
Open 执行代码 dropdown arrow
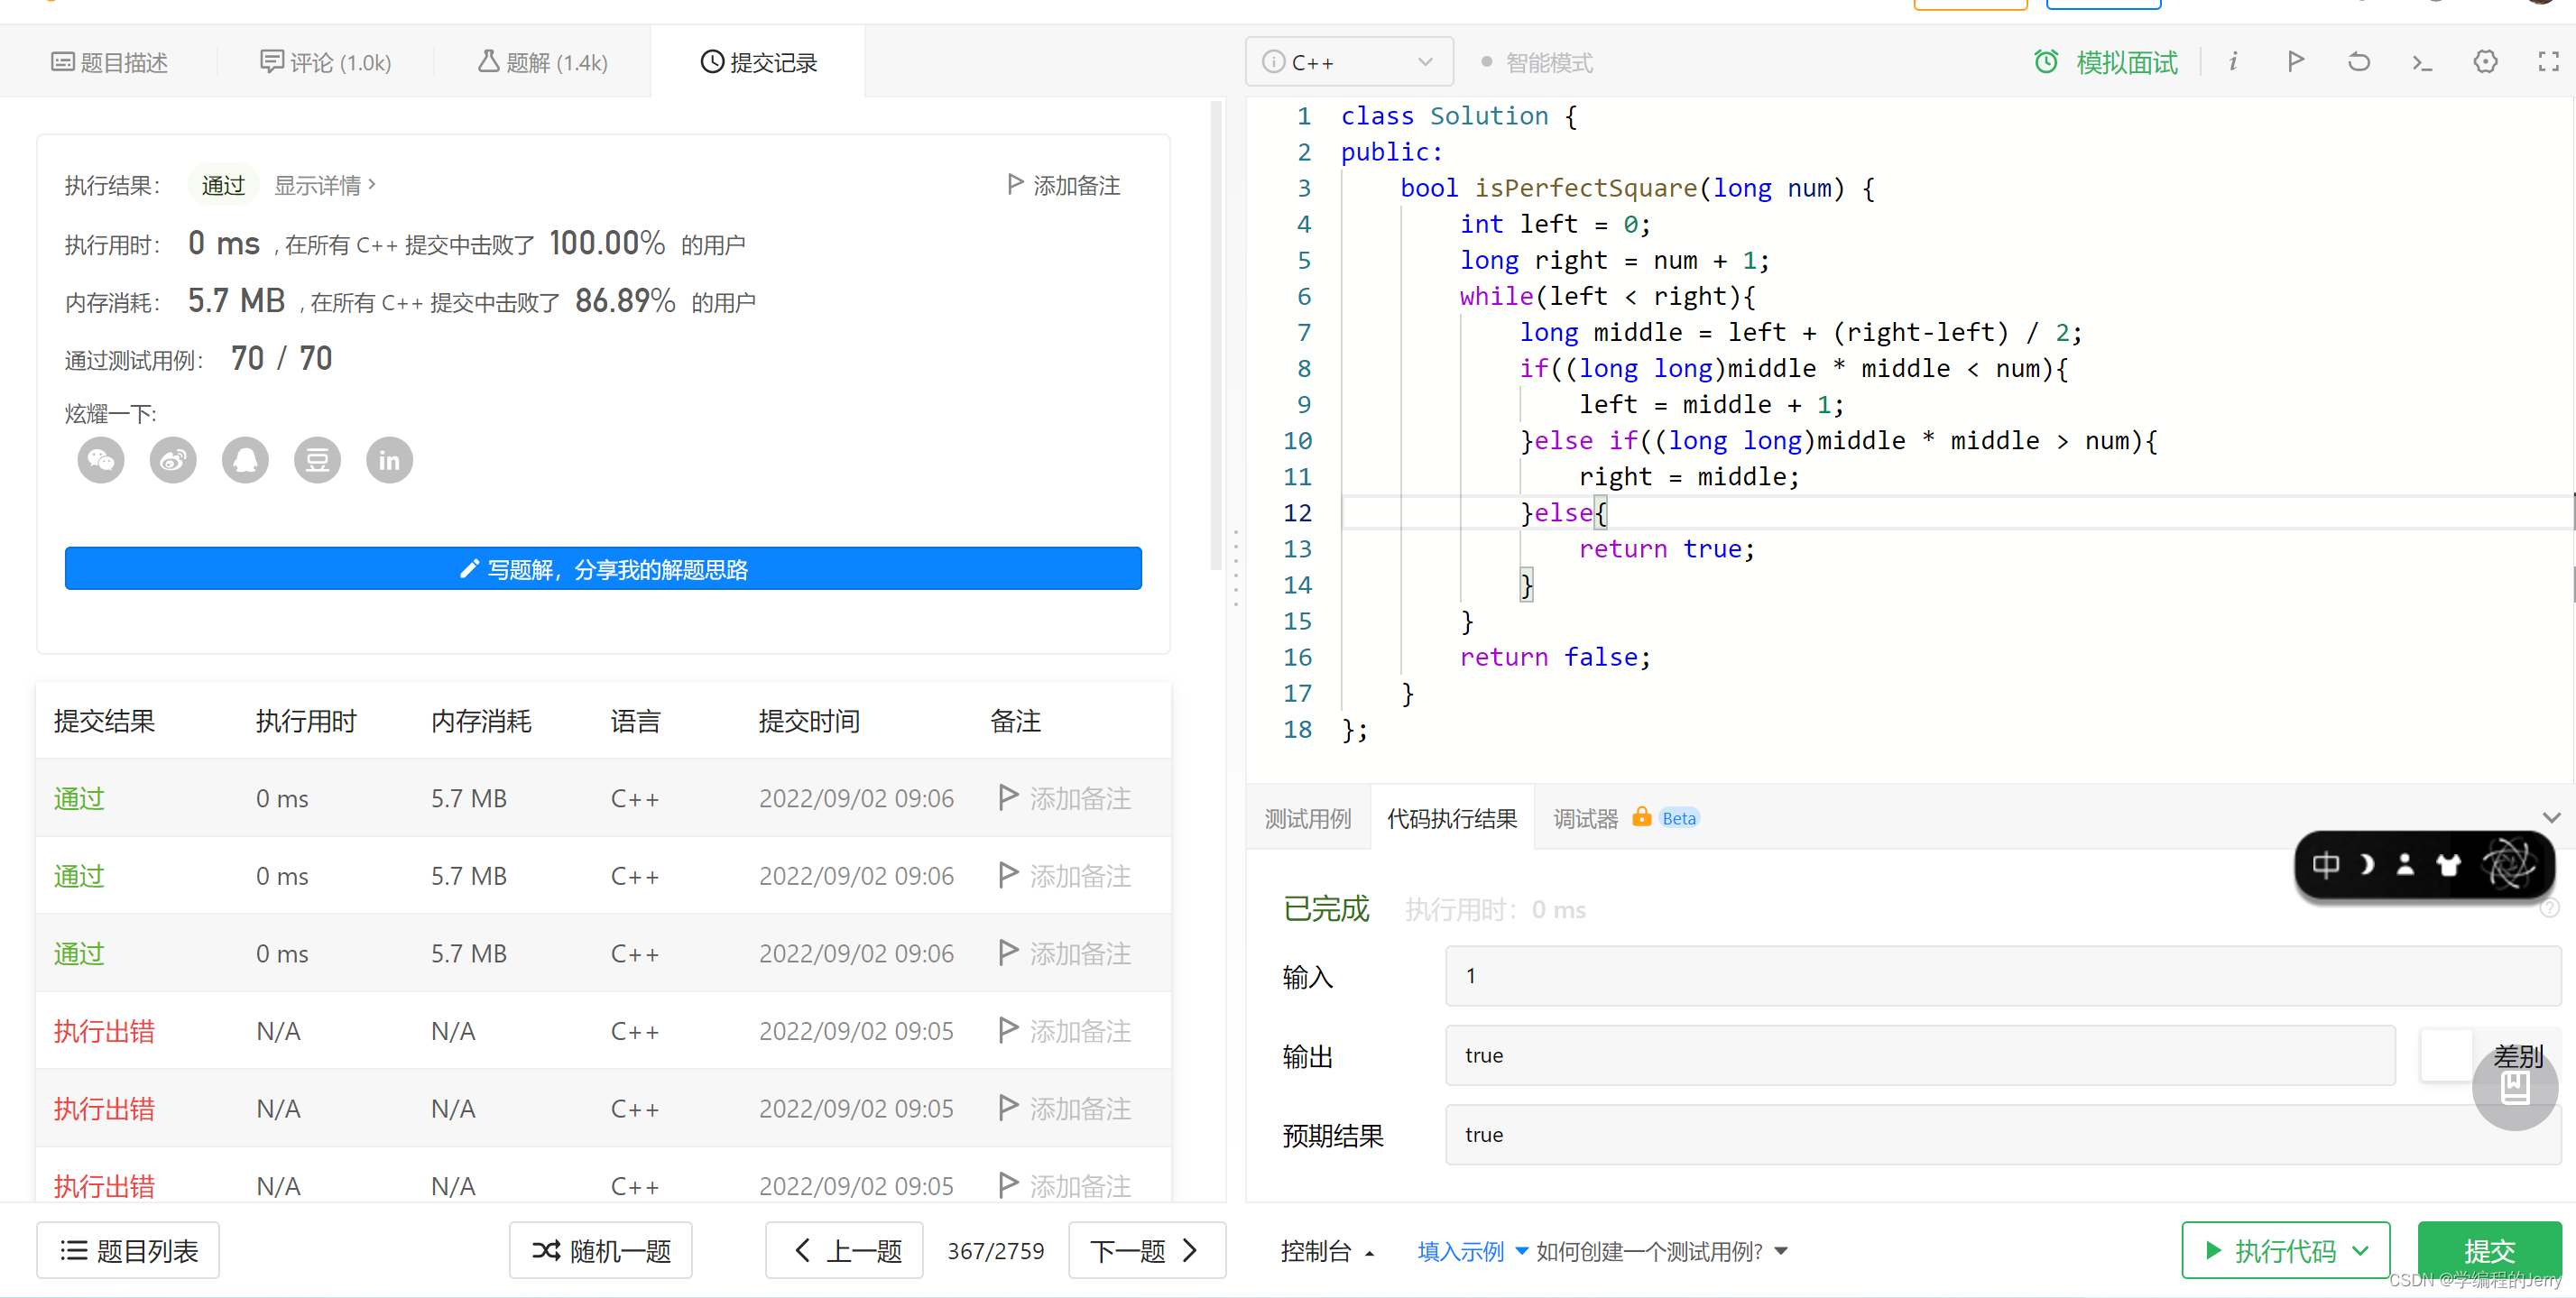2361,1251
